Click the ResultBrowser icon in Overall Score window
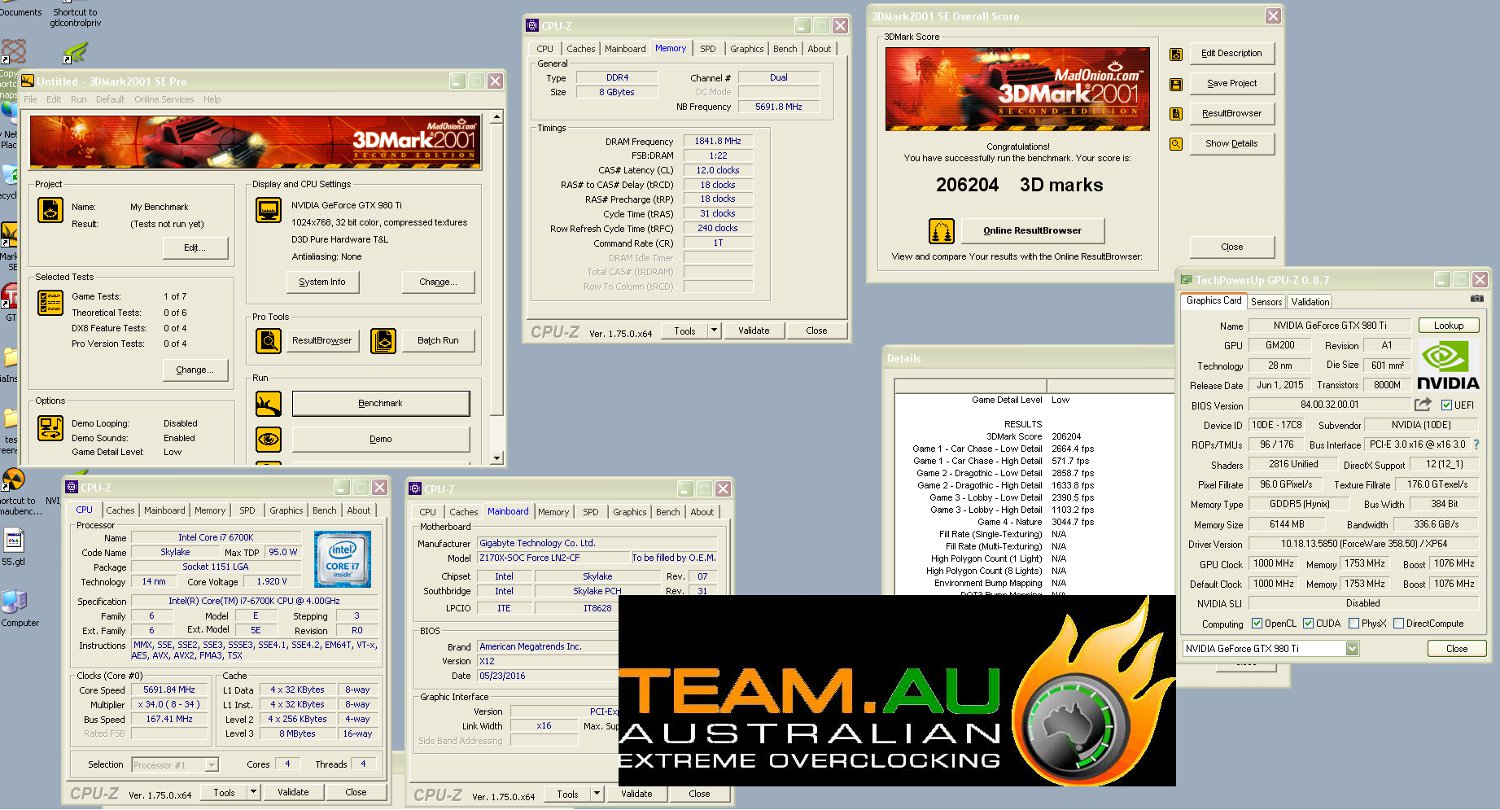The width and height of the screenshot is (1500, 810). pyautogui.click(x=1176, y=114)
